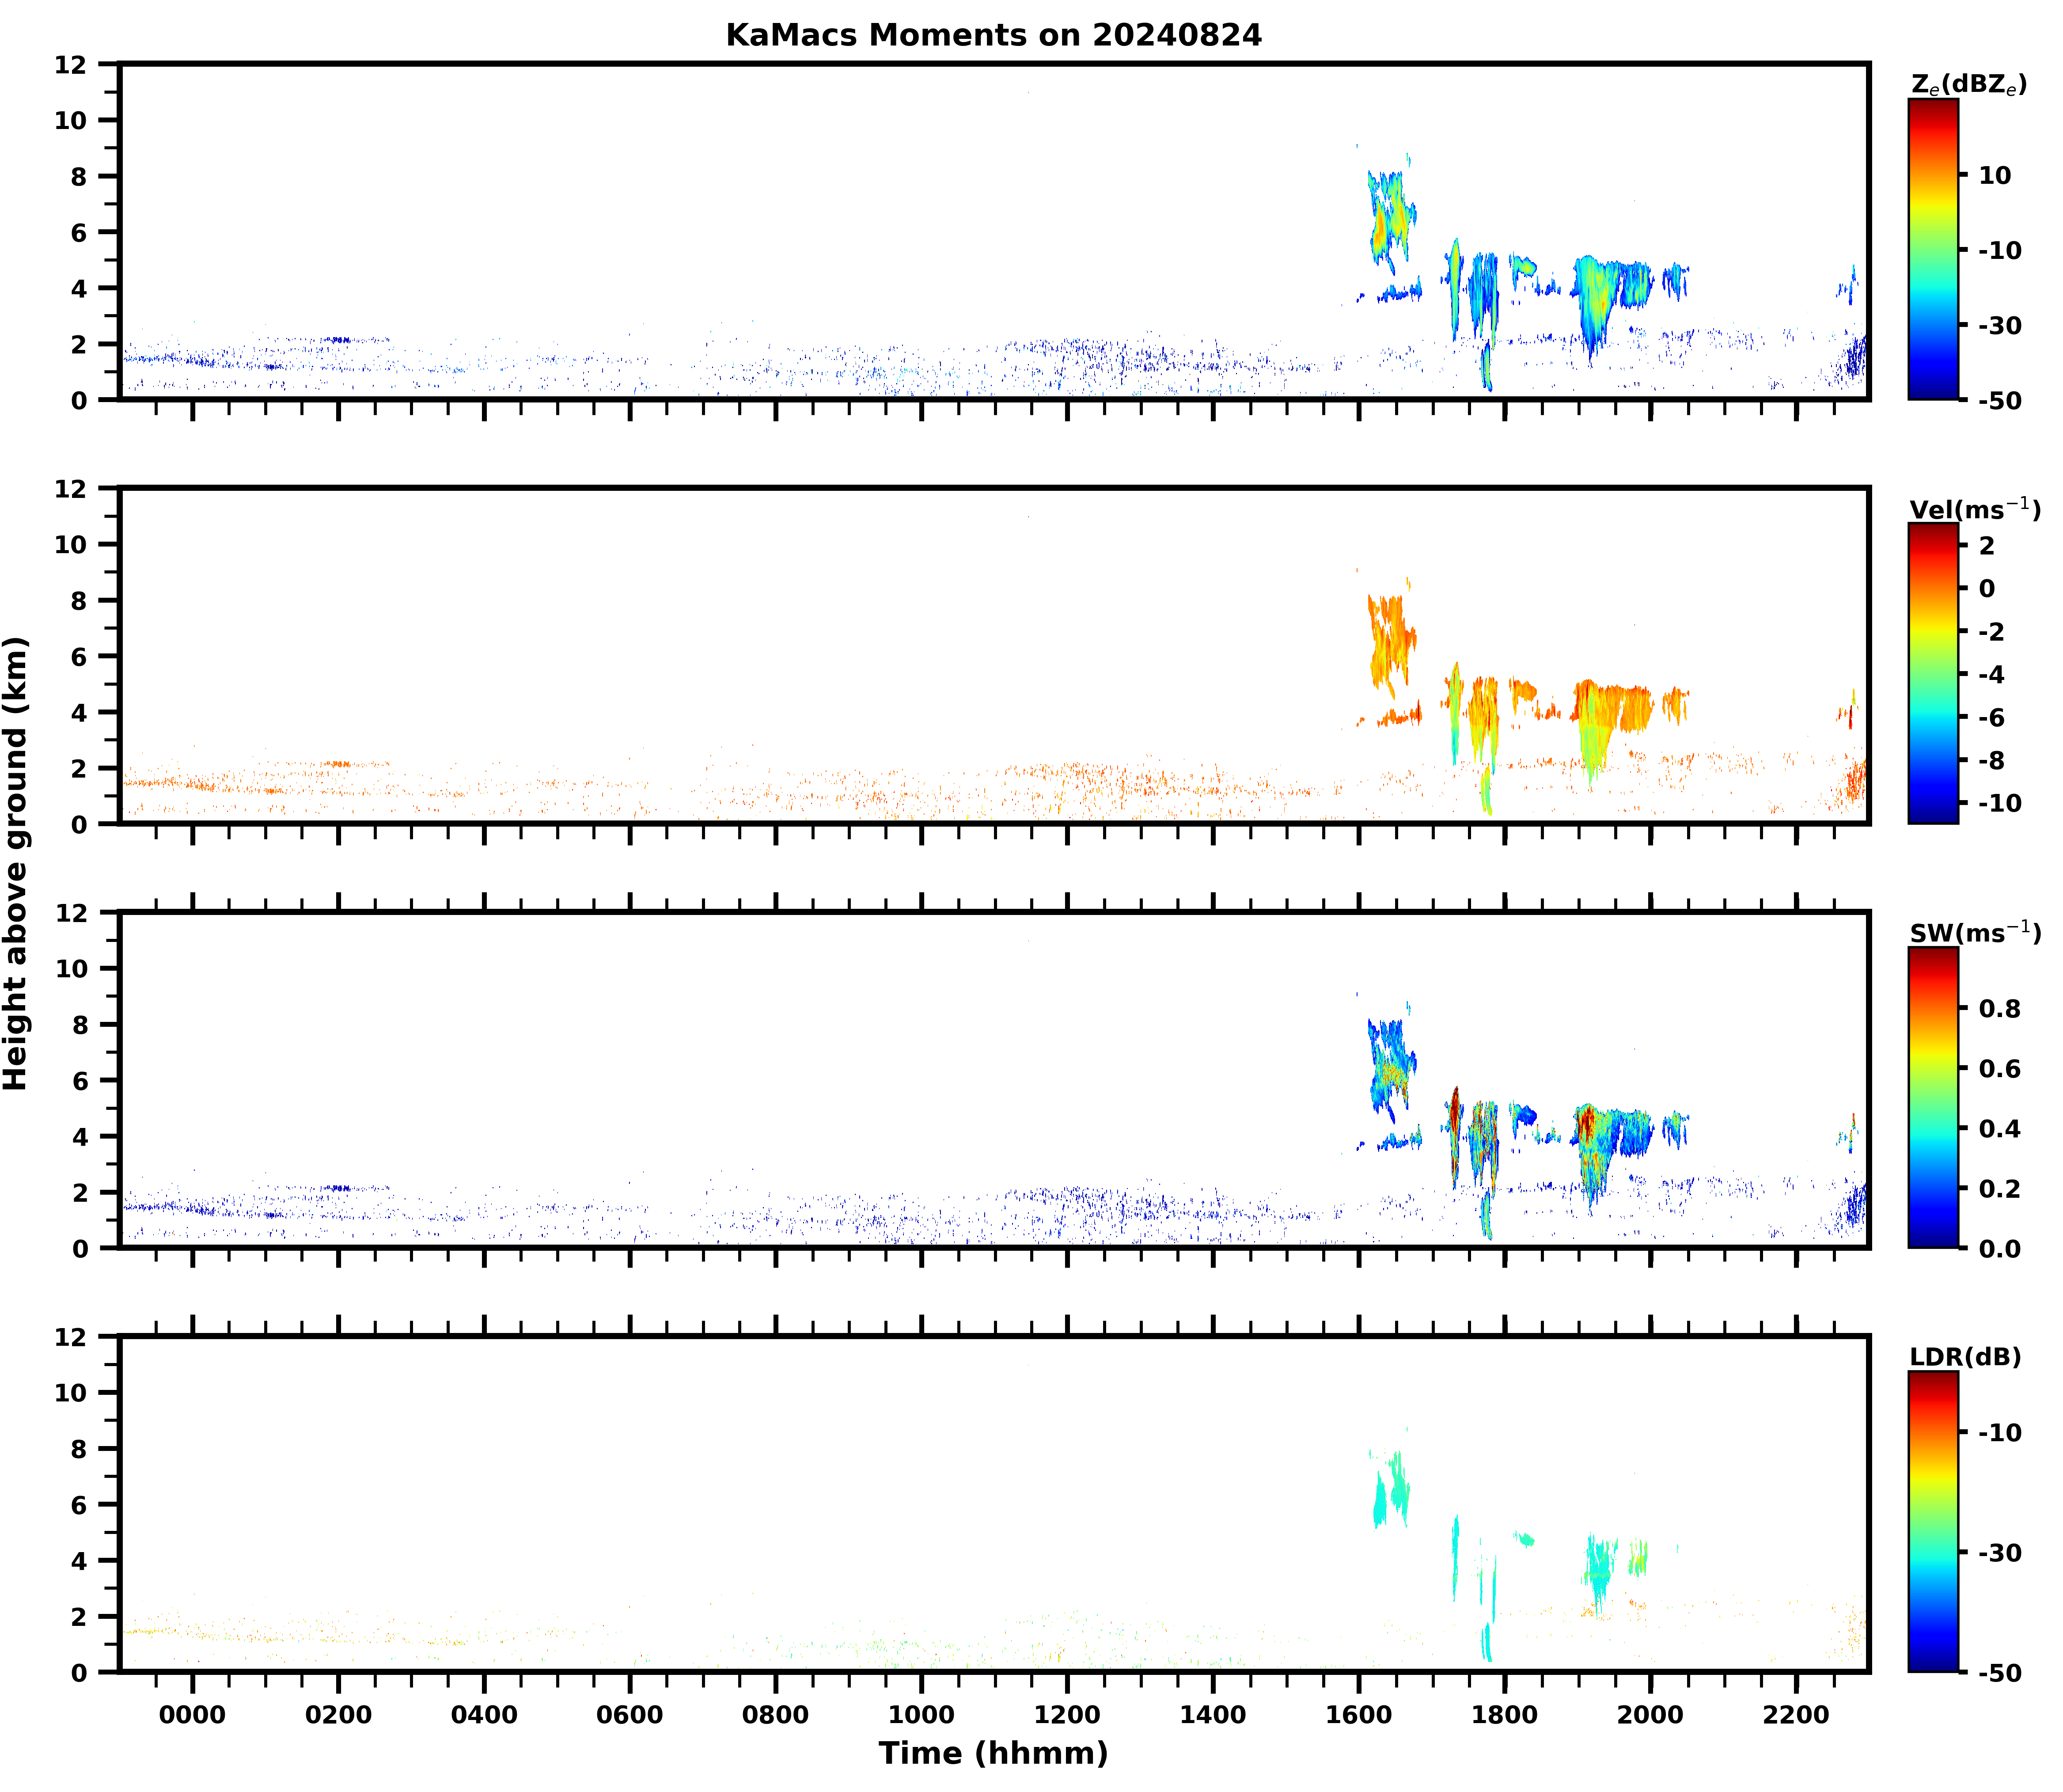Image resolution: width=2063 pixels, height=1792 pixels.
Task: Click the Time (hhmm) axis label
Action: tap(993, 1753)
